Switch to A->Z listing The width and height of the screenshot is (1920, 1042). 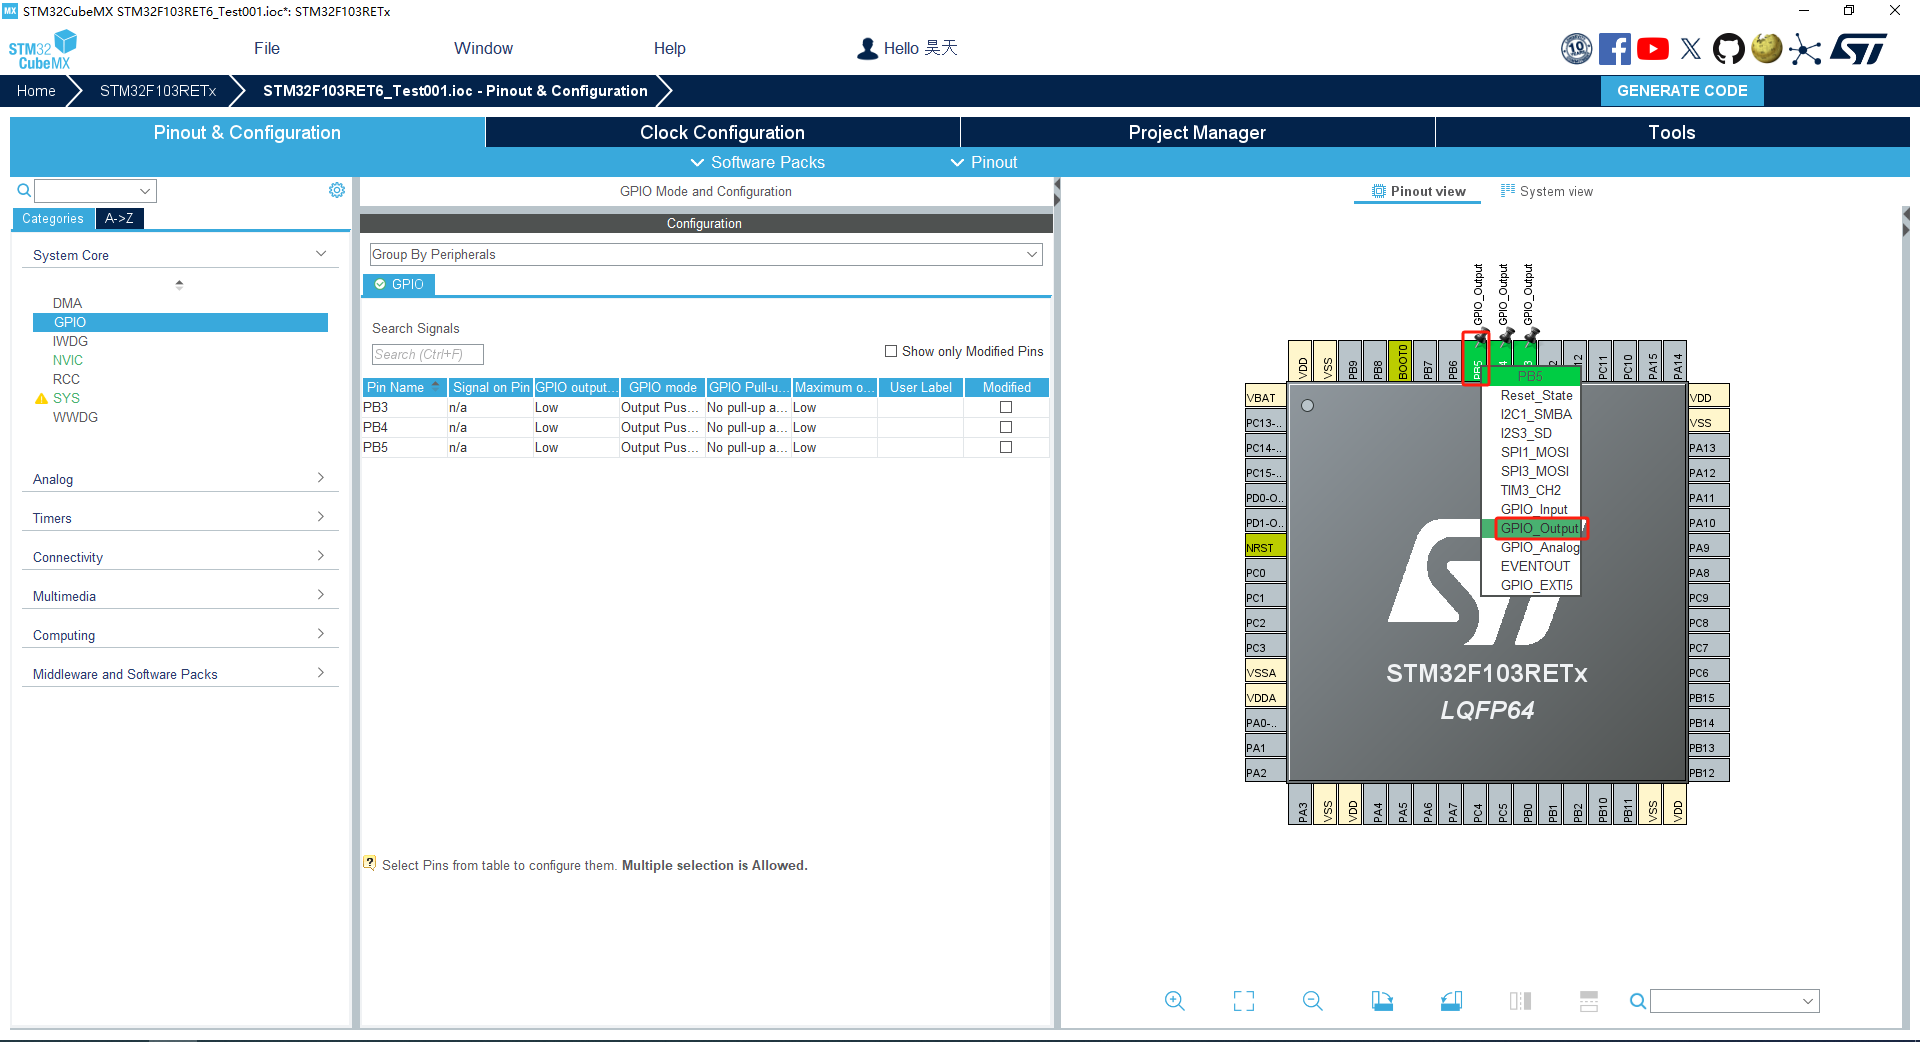coord(119,218)
